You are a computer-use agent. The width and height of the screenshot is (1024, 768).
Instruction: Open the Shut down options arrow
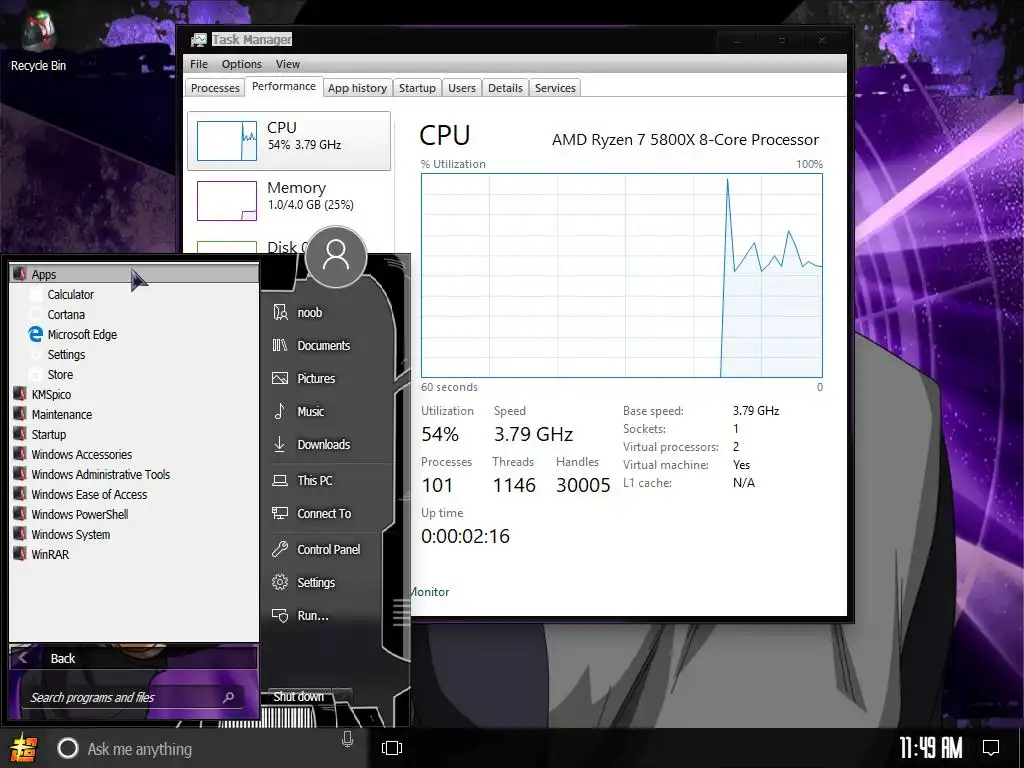343,697
